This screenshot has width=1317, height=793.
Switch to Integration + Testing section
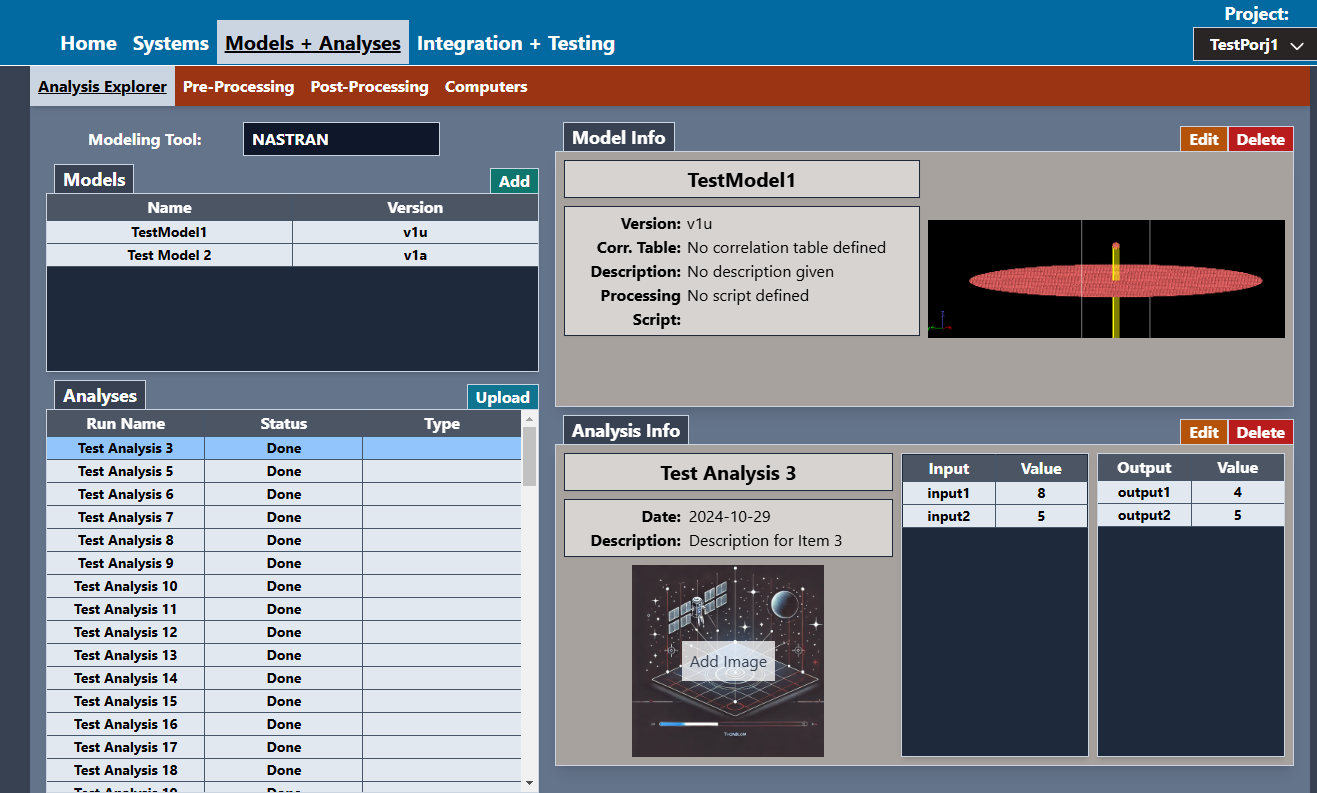515,44
